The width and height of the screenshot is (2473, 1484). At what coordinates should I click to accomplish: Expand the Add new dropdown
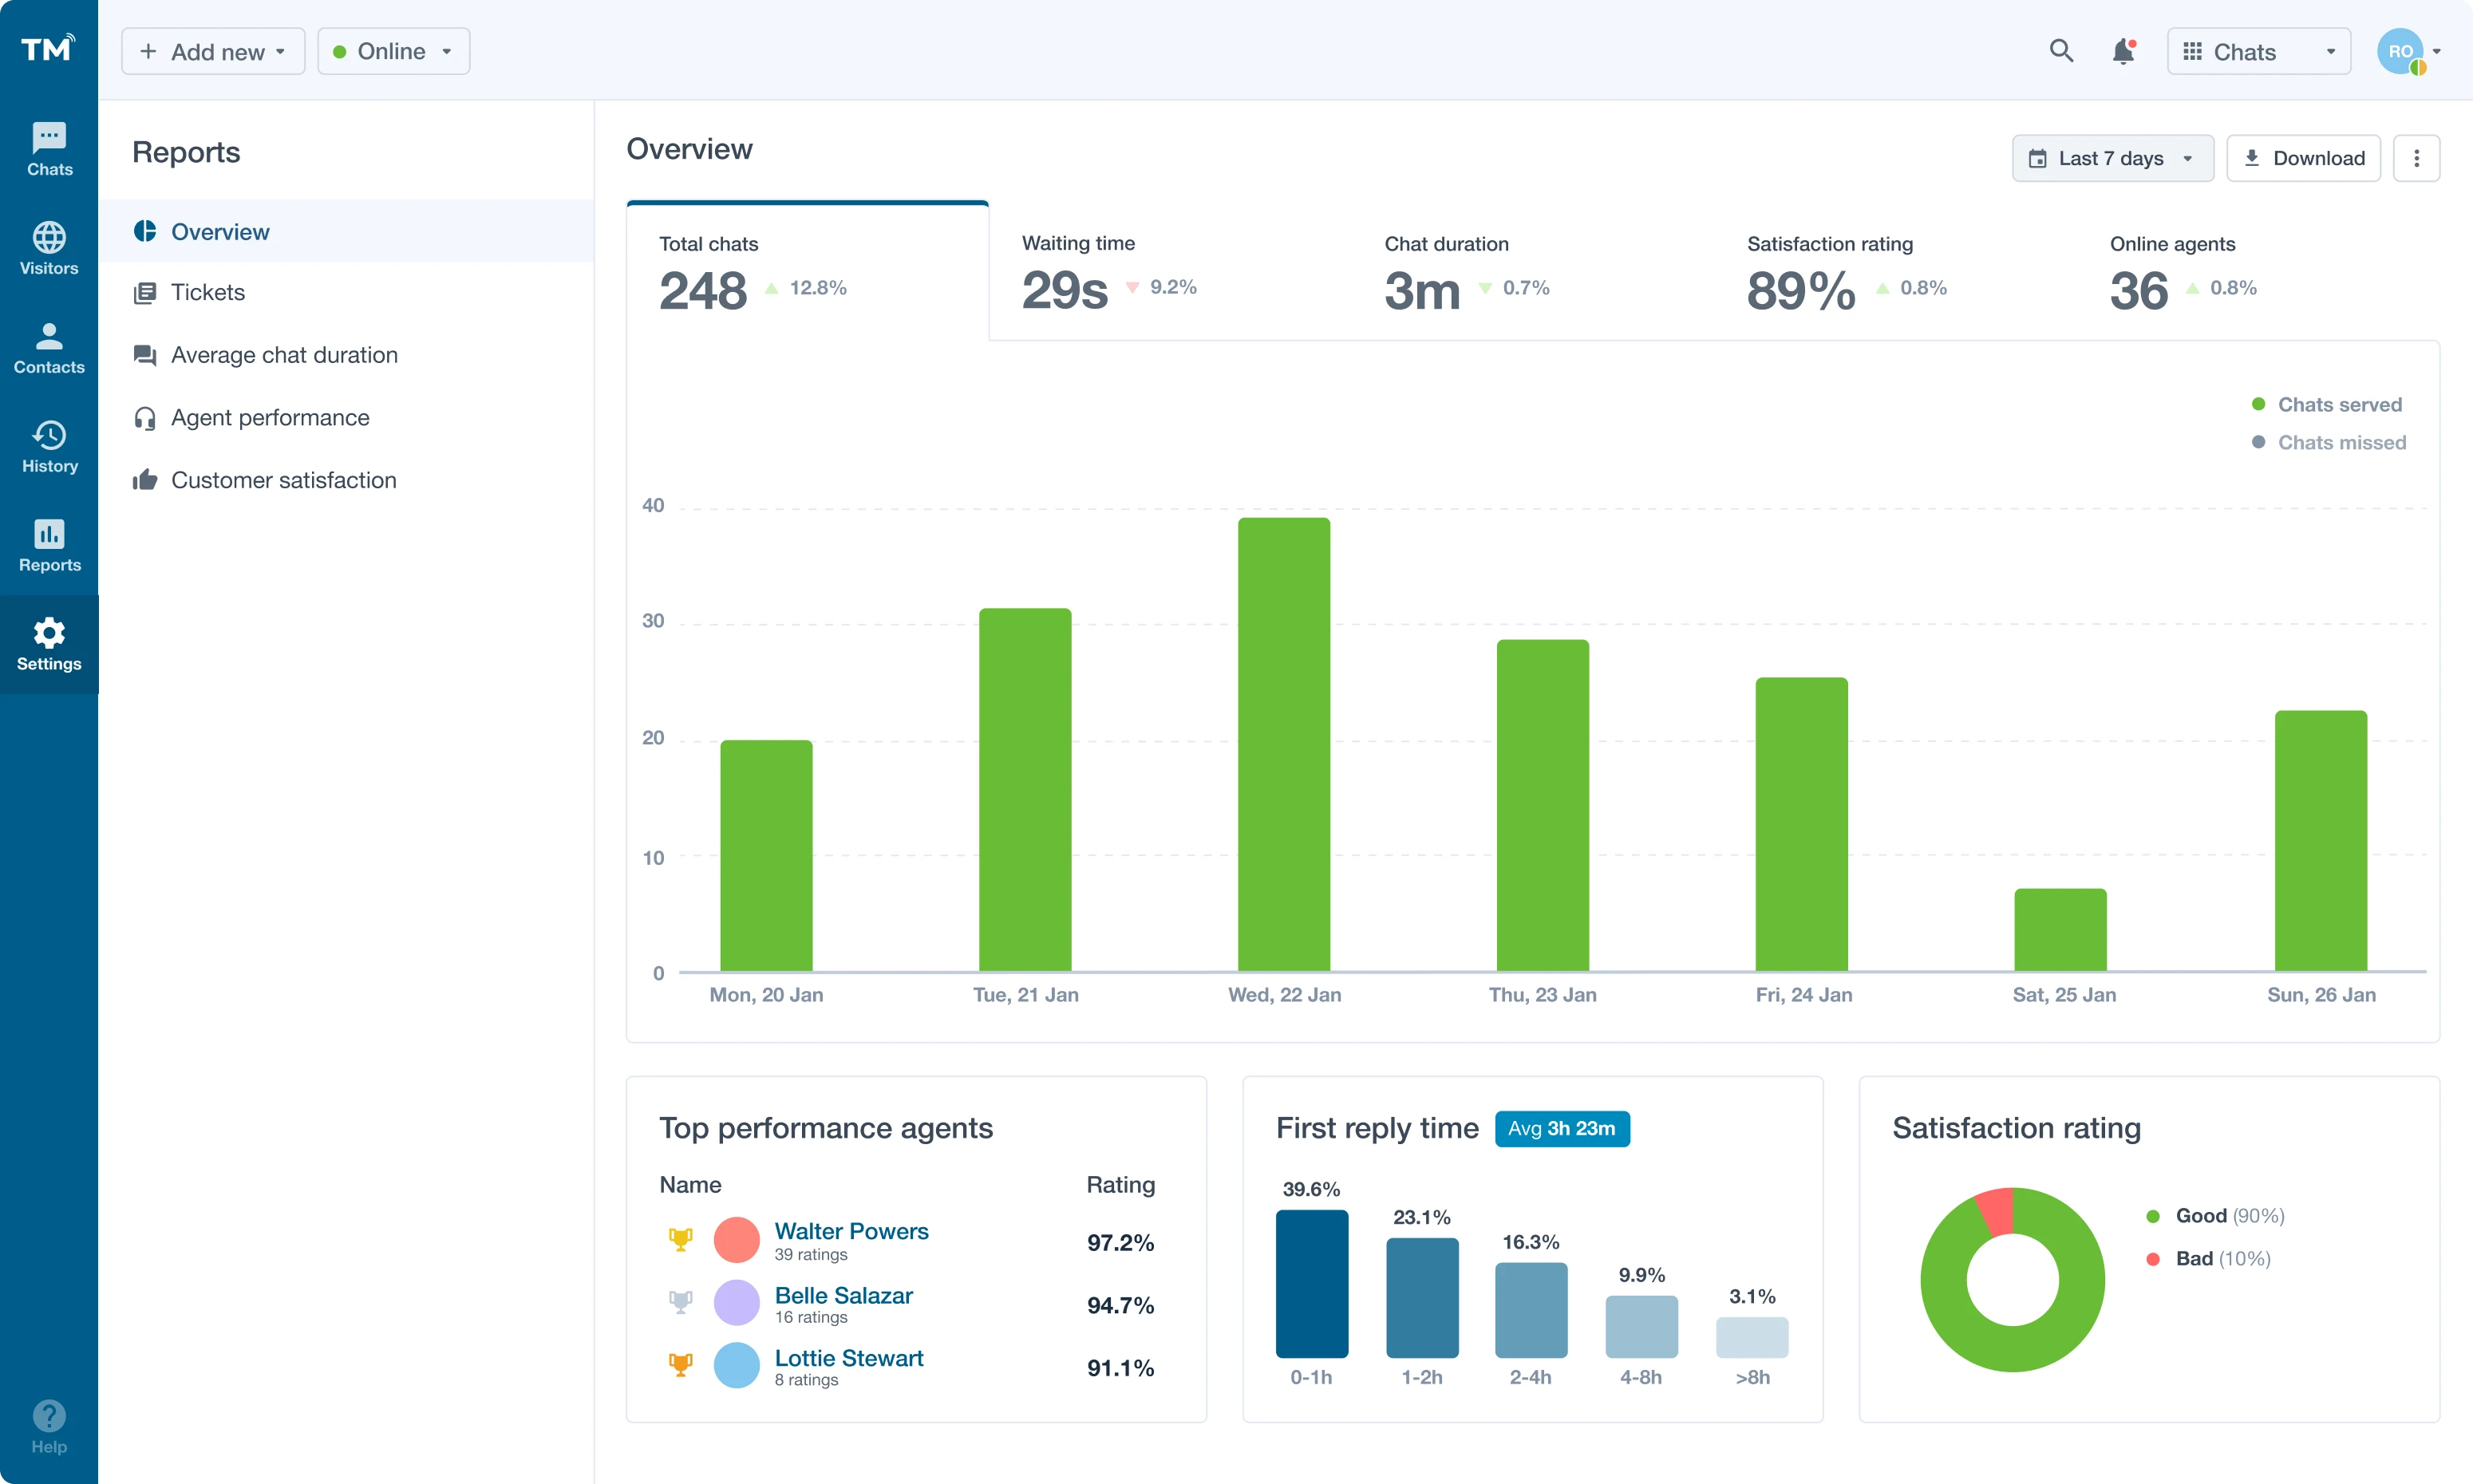[x=212, y=51]
